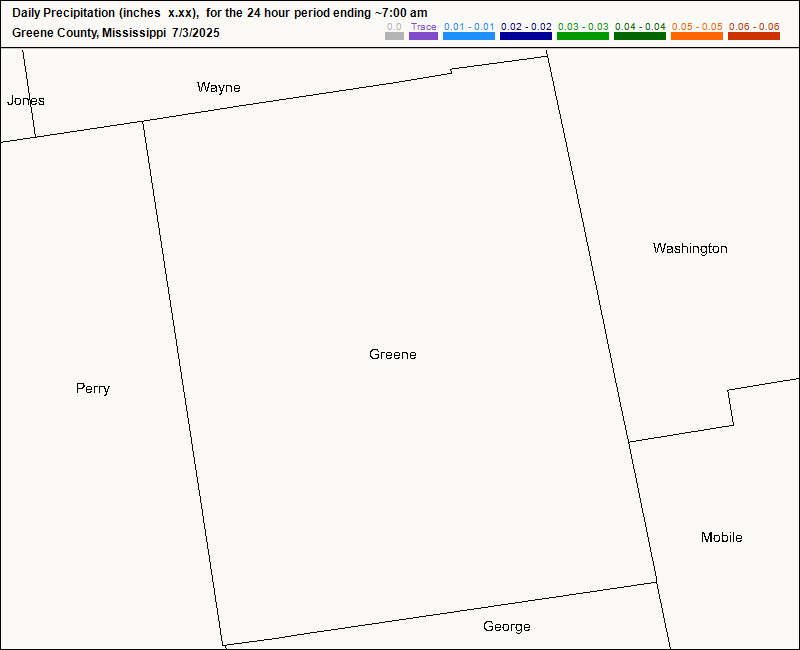800x650 pixels.
Task: Click the Perry county label
Action: (93, 389)
